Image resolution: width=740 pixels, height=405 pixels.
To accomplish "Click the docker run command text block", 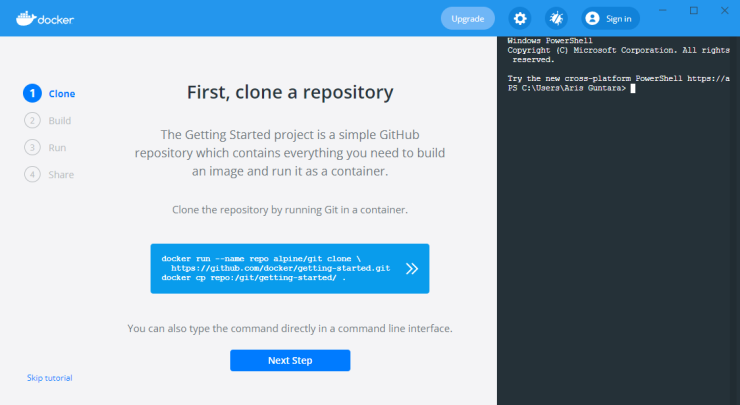I will [276, 268].
